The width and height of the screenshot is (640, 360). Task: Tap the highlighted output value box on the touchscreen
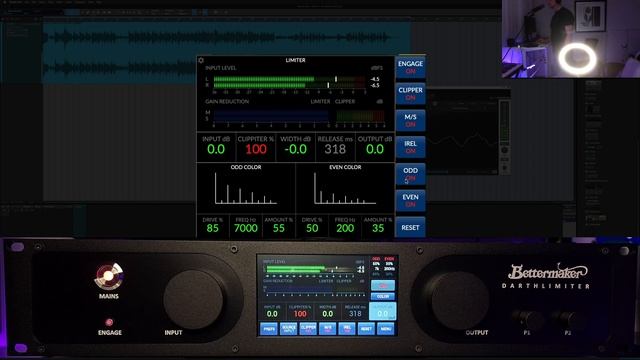click(383, 311)
